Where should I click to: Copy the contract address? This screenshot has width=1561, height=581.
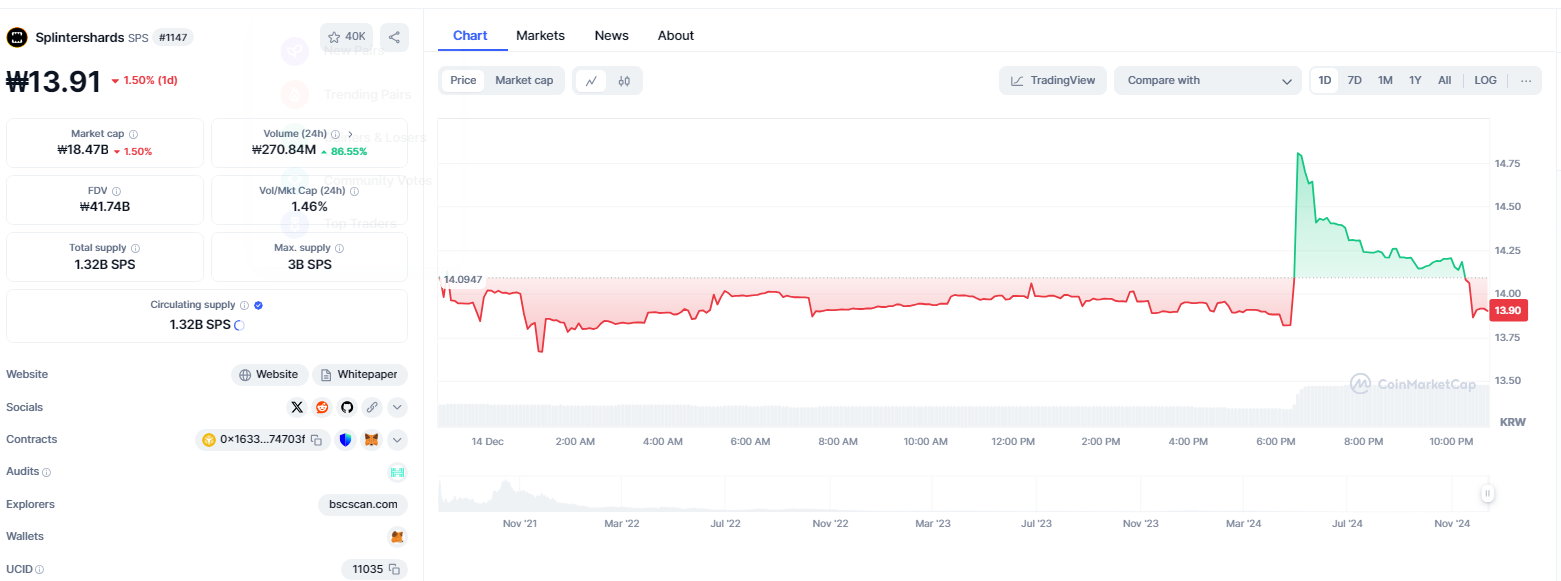click(x=316, y=440)
